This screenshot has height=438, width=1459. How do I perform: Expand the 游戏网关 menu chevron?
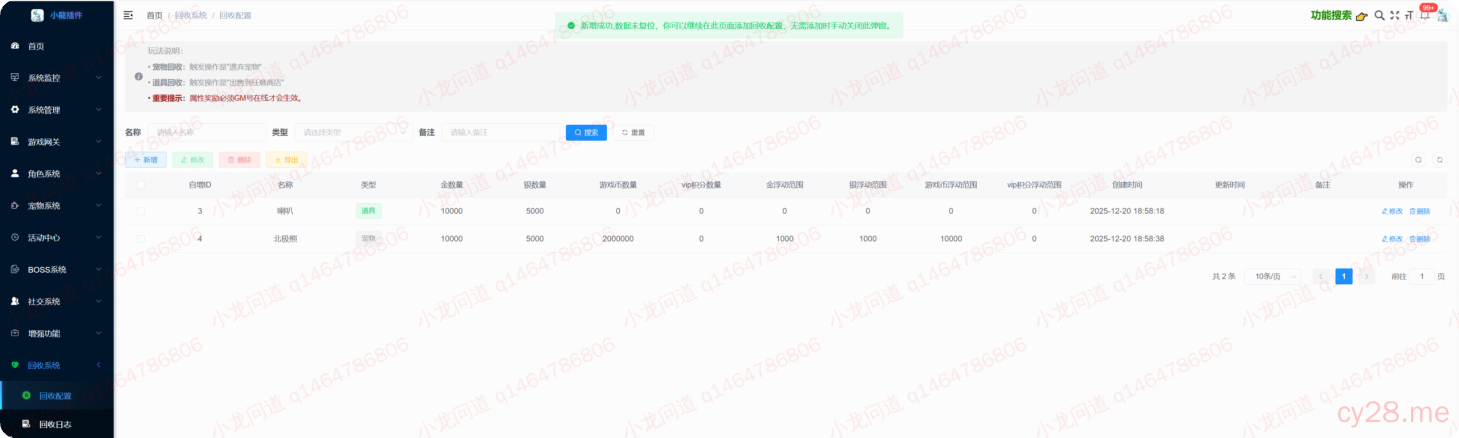pyautogui.click(x=98, y=141)
